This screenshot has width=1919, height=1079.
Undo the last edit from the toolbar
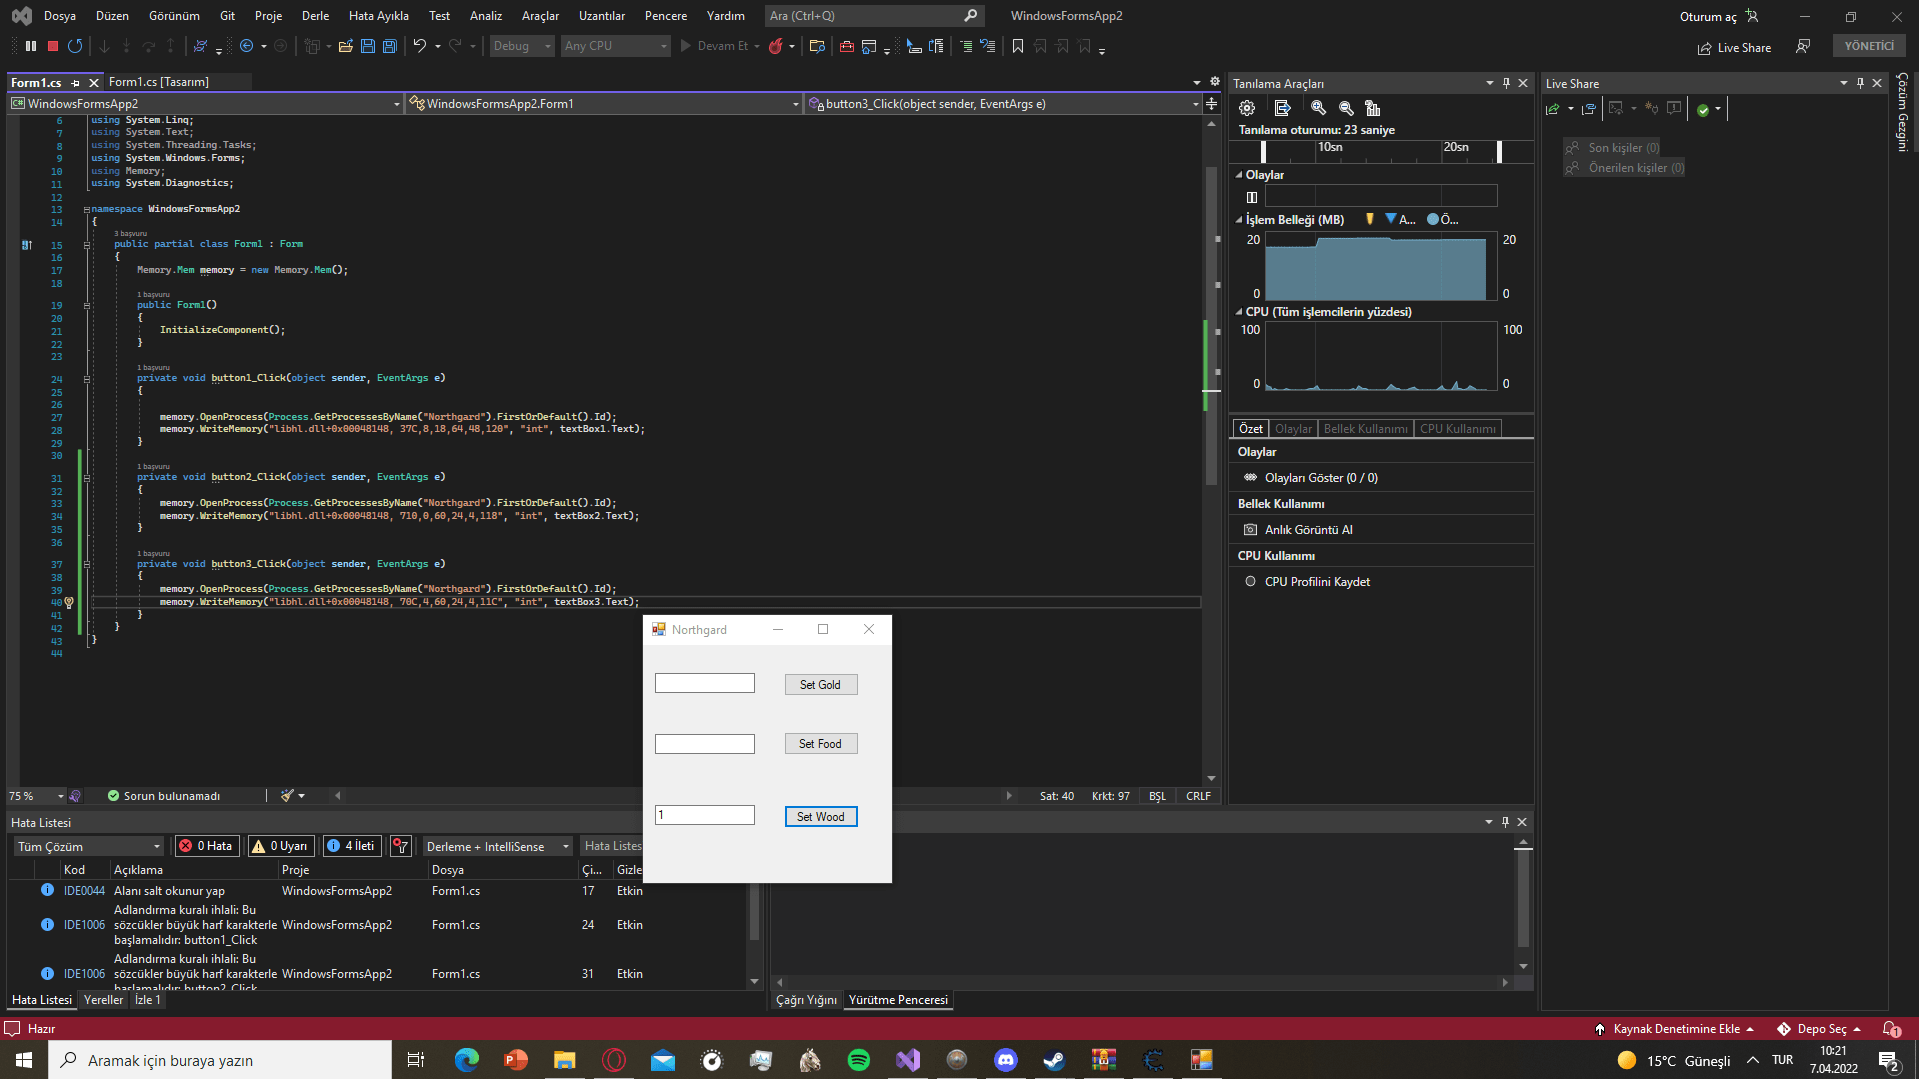(x=420, y=46)
